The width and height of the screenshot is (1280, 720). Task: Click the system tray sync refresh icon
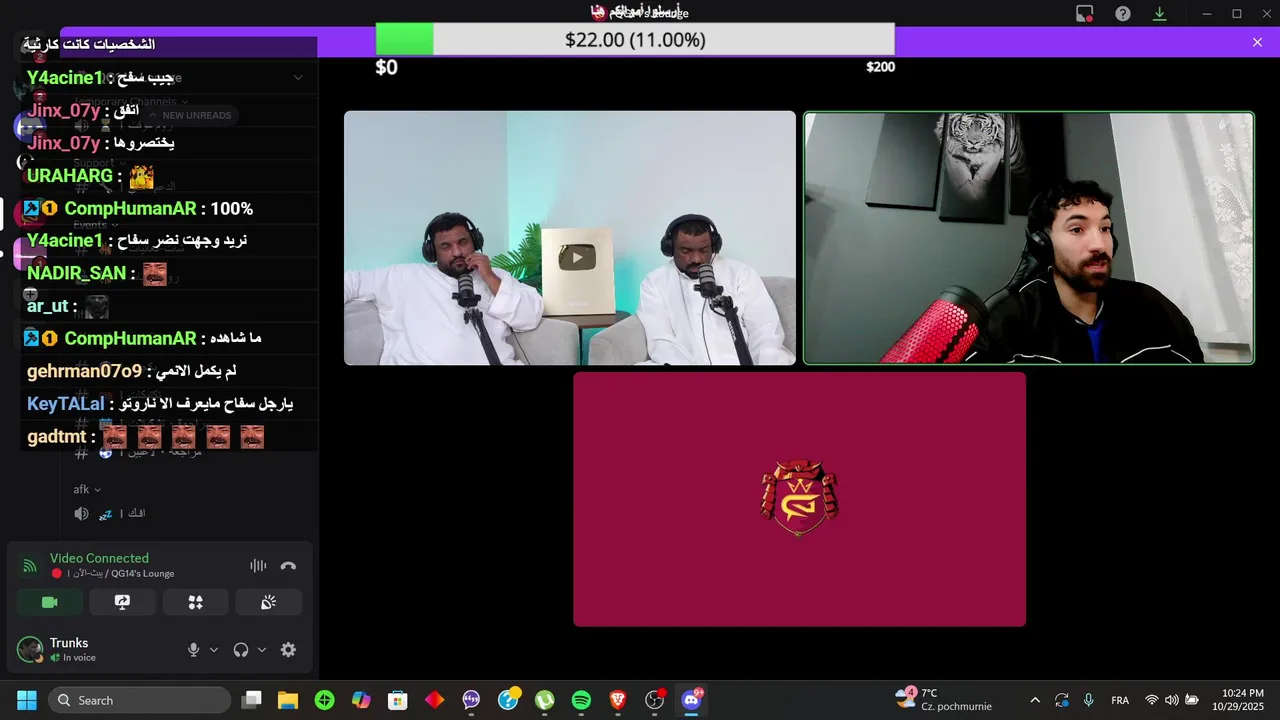click(1062, 700)
